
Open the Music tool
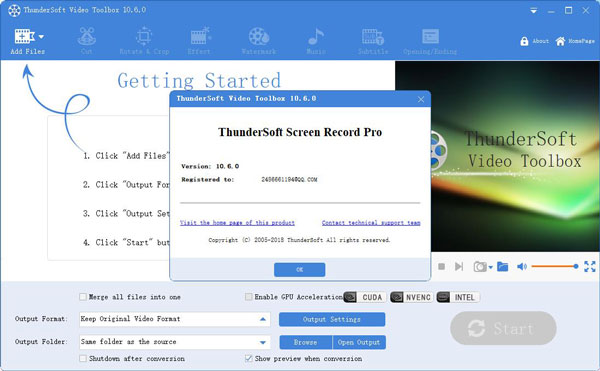[x=316, y=41]
